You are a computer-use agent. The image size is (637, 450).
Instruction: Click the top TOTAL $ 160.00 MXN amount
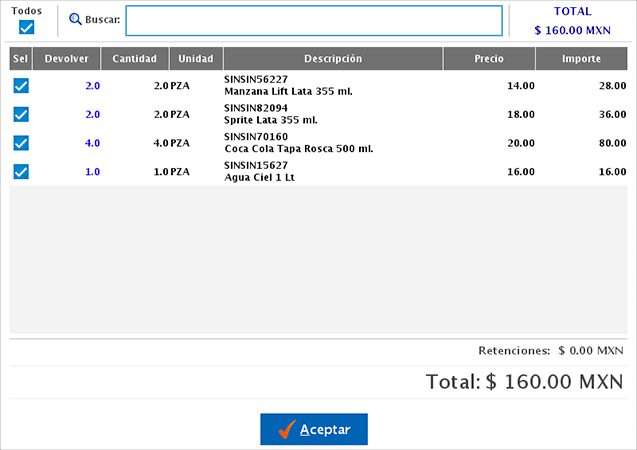(x=572, y=30)
